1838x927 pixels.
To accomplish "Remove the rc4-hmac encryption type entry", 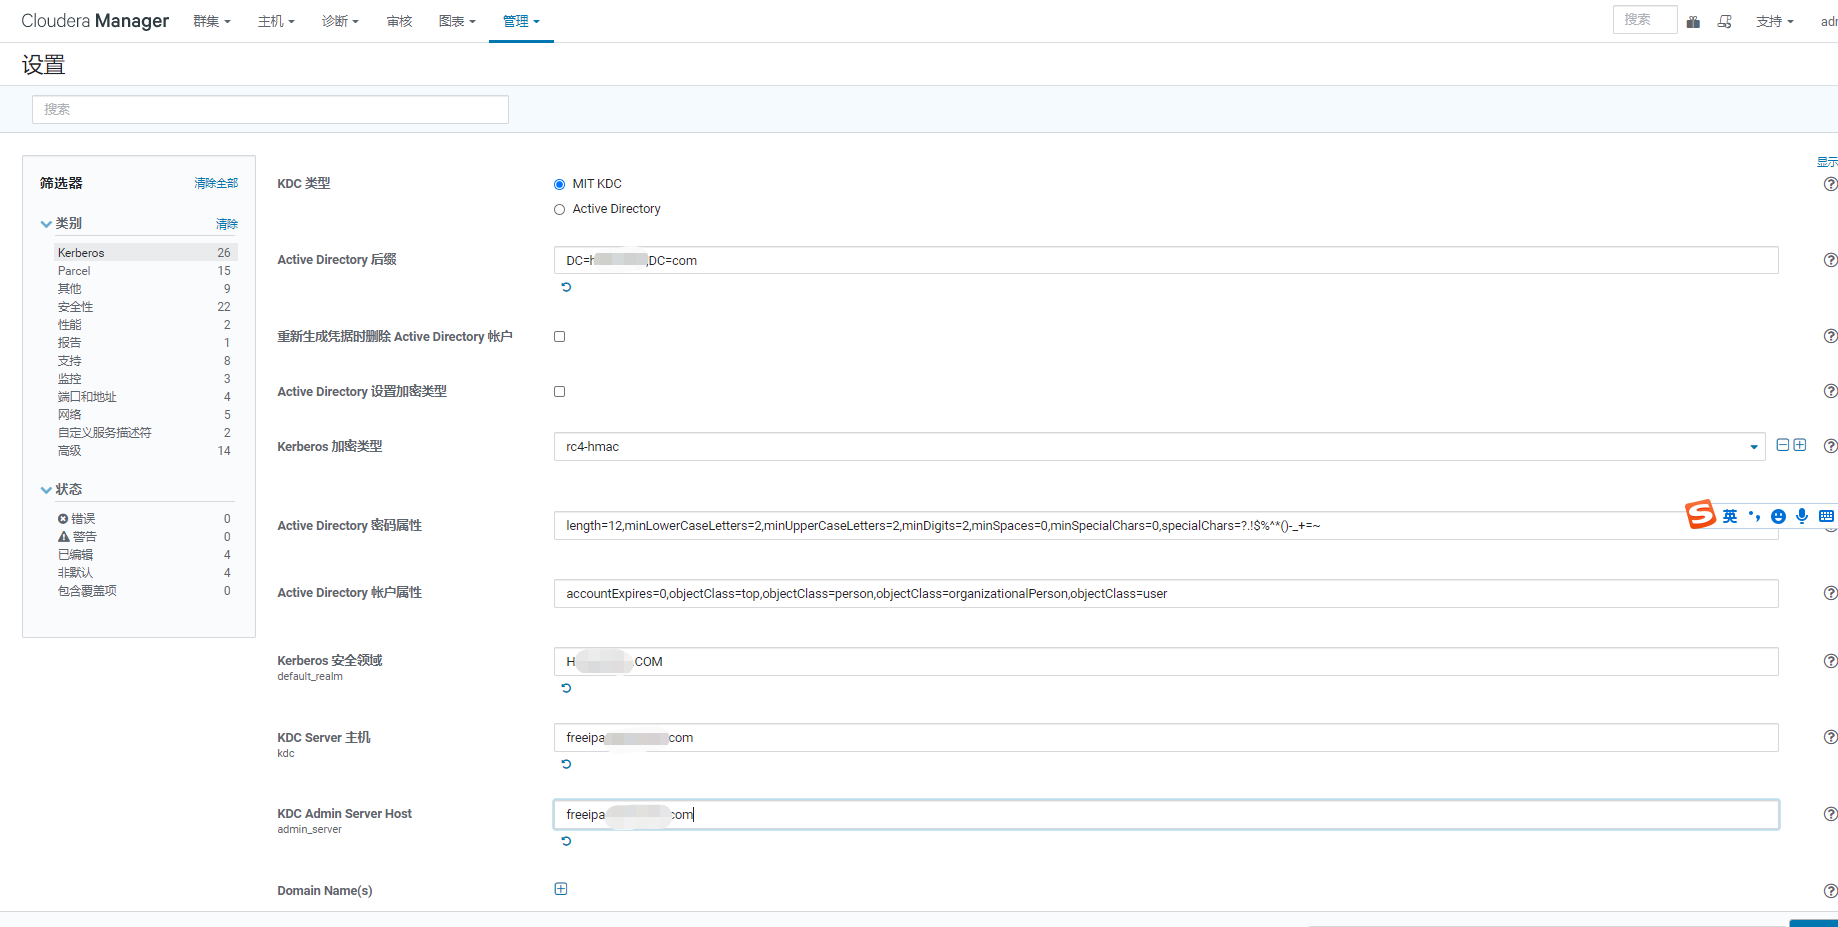I will coord(1783,445).
